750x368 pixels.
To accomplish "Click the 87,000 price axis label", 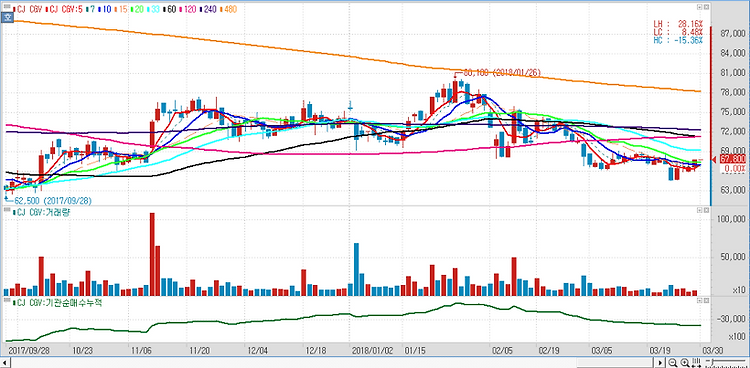I will 732,33.
